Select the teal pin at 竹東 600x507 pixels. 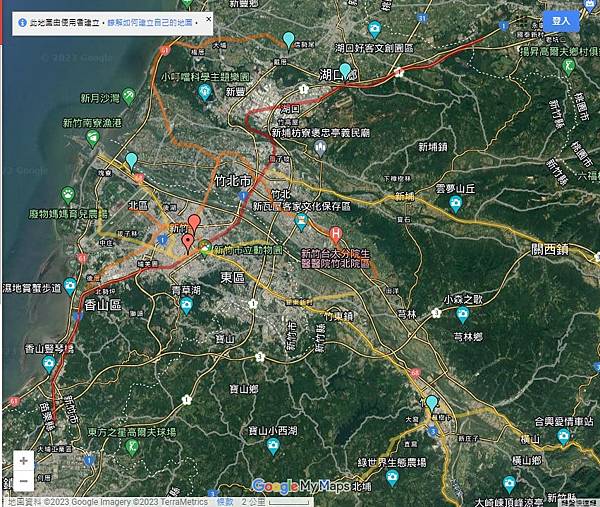tap(432, 405)
